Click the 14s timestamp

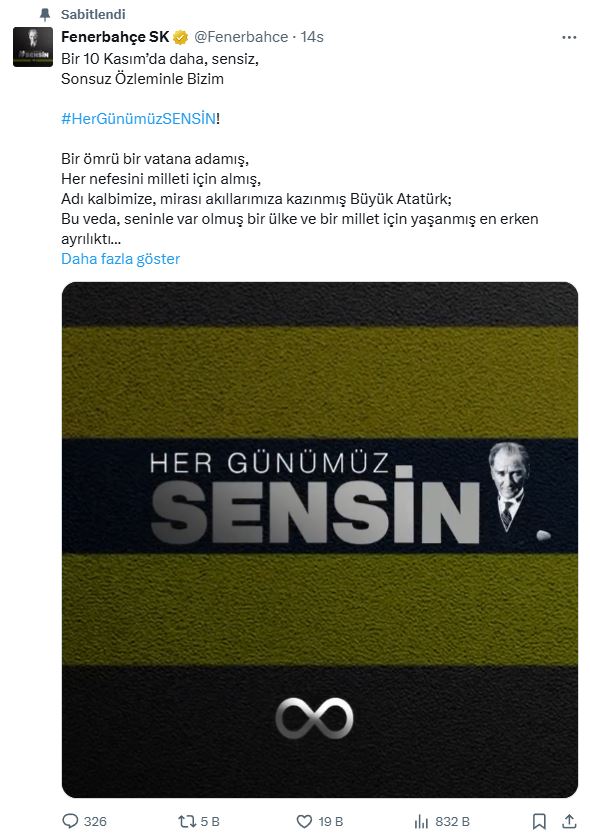[x=312, y=37]
